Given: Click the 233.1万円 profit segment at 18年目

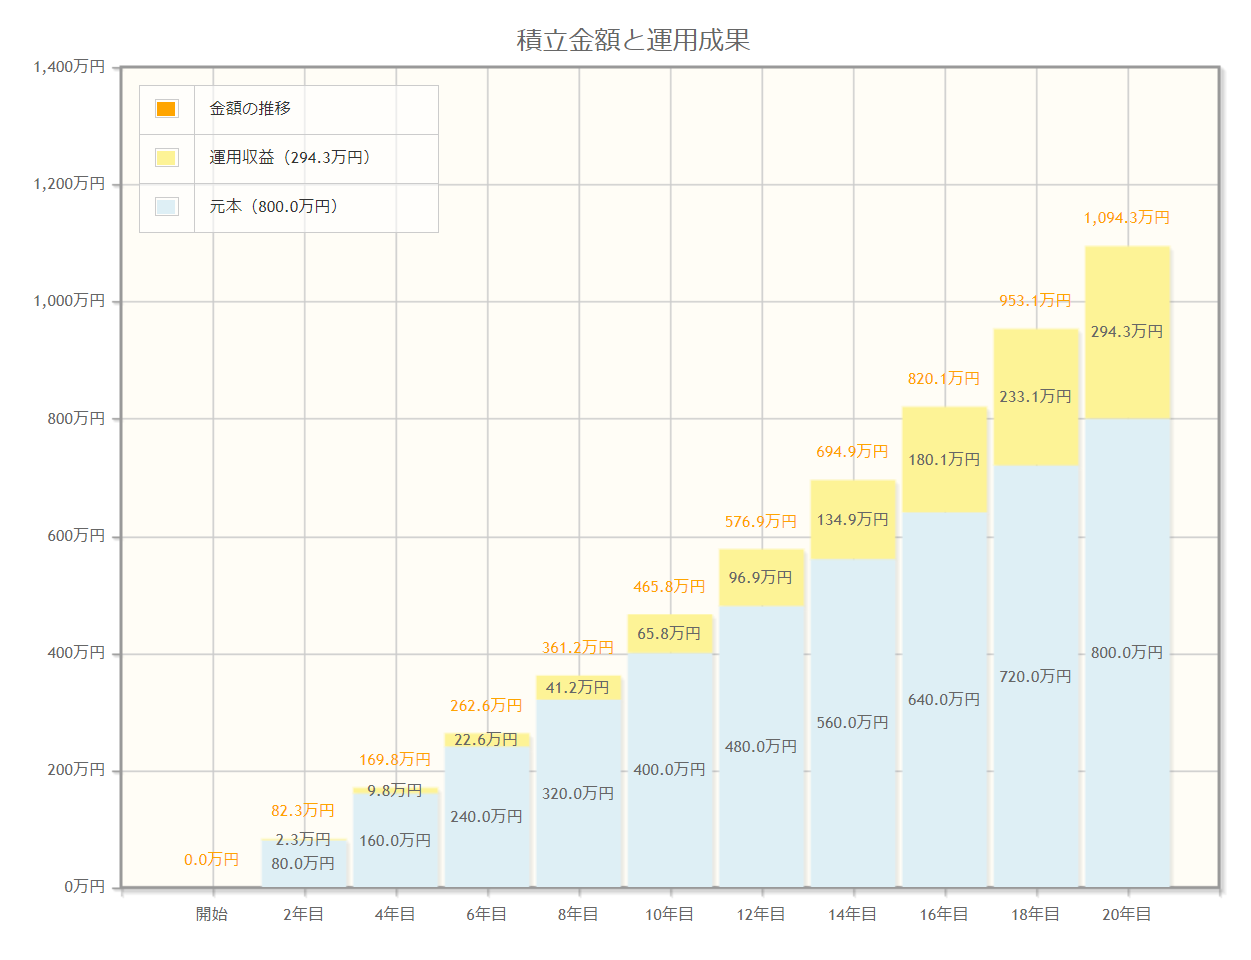Looking at the screenshot, I should click(x=1036, y=397).
